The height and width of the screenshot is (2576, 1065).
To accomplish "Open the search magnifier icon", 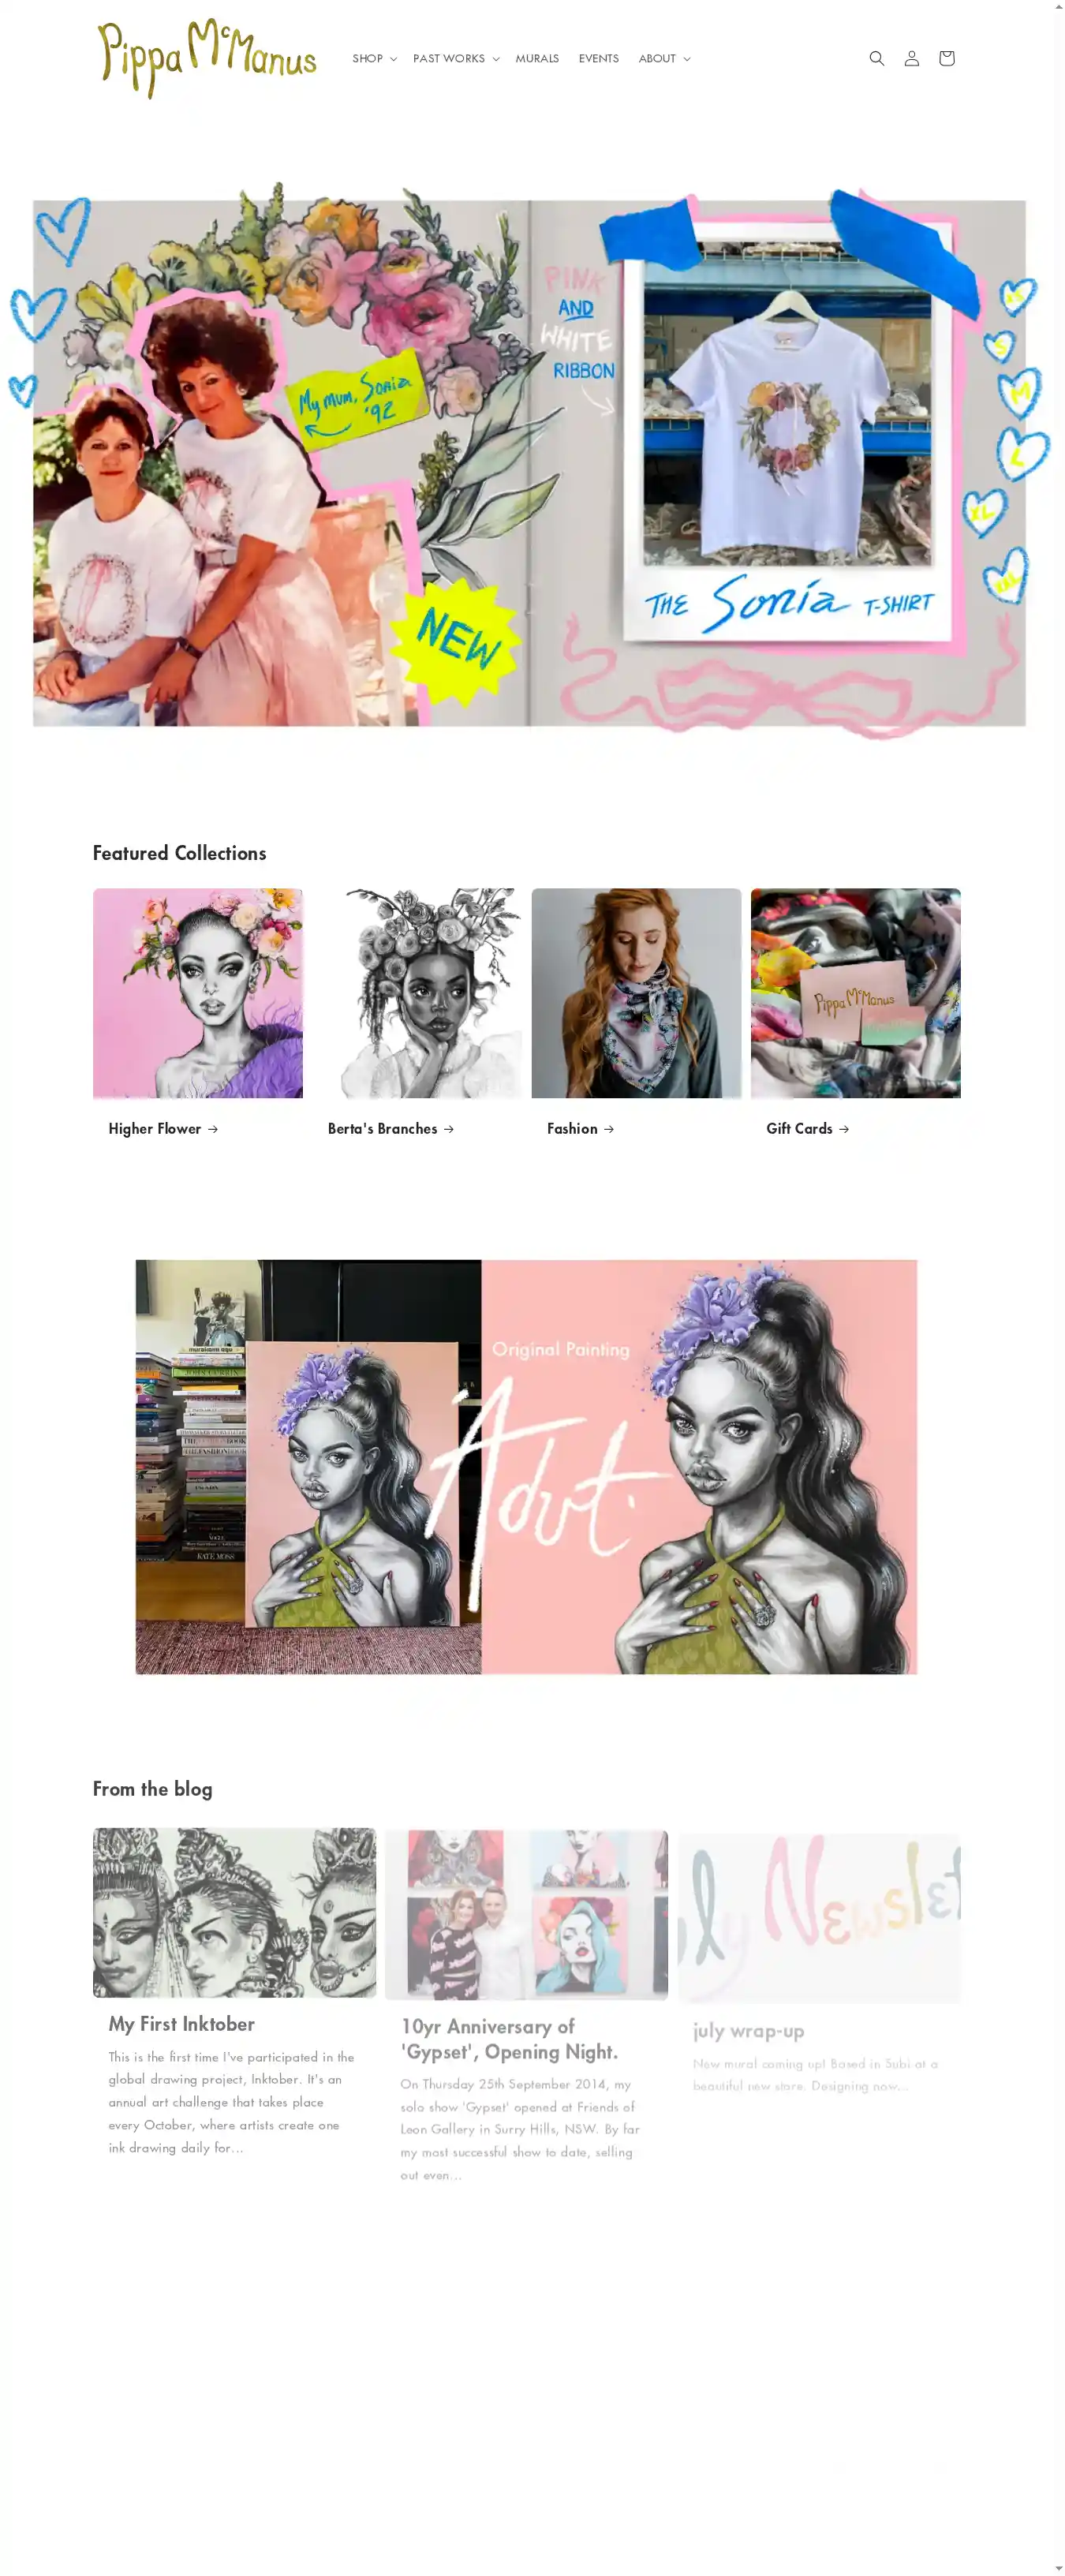I will tap(876, 58).
